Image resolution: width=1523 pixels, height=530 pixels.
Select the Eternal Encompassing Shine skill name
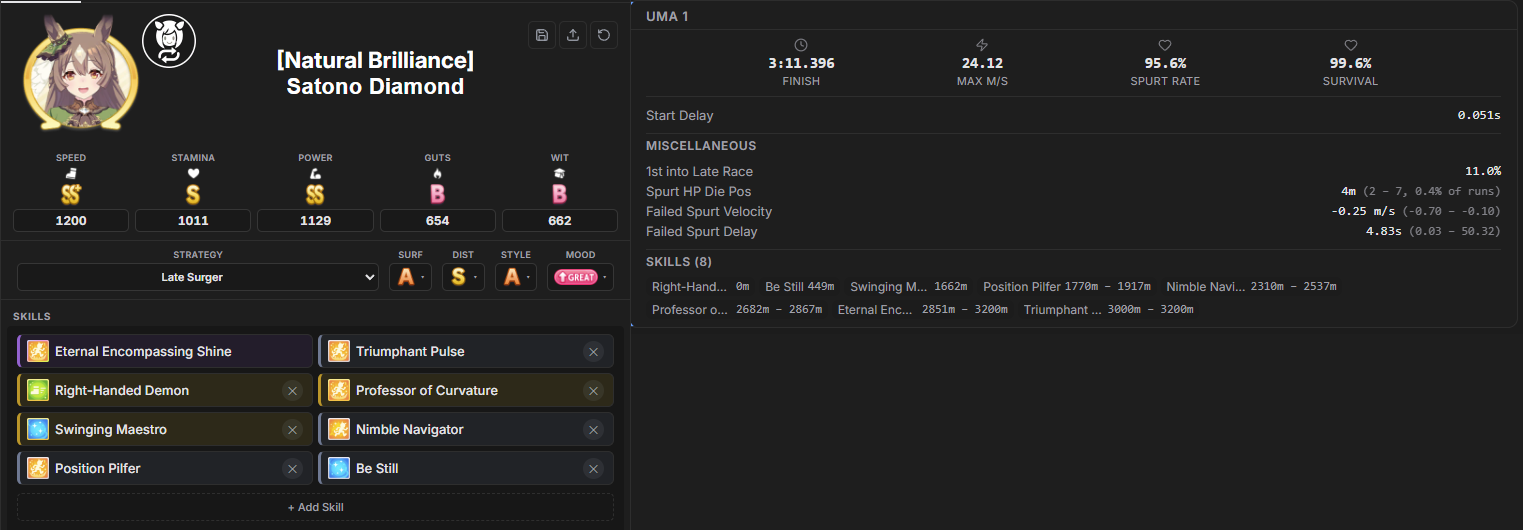[143, 351]
